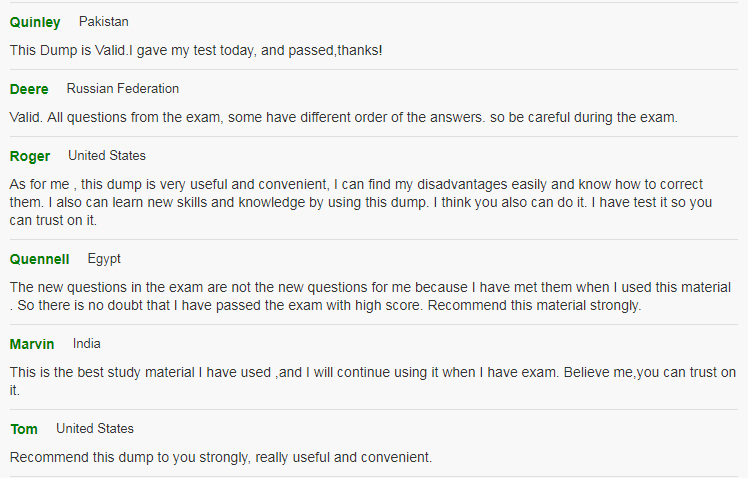The height and width of the screenshot is (478, 748).
Task: Click Deere's review about answer order
Action: [x=343, y=117]
